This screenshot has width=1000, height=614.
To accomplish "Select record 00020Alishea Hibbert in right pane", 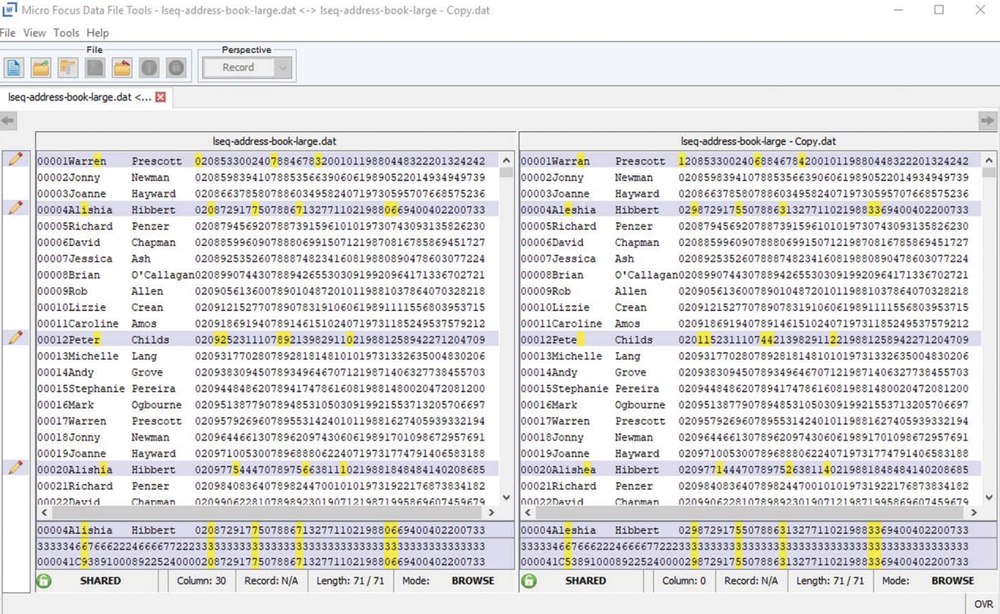I will [751, 469].
